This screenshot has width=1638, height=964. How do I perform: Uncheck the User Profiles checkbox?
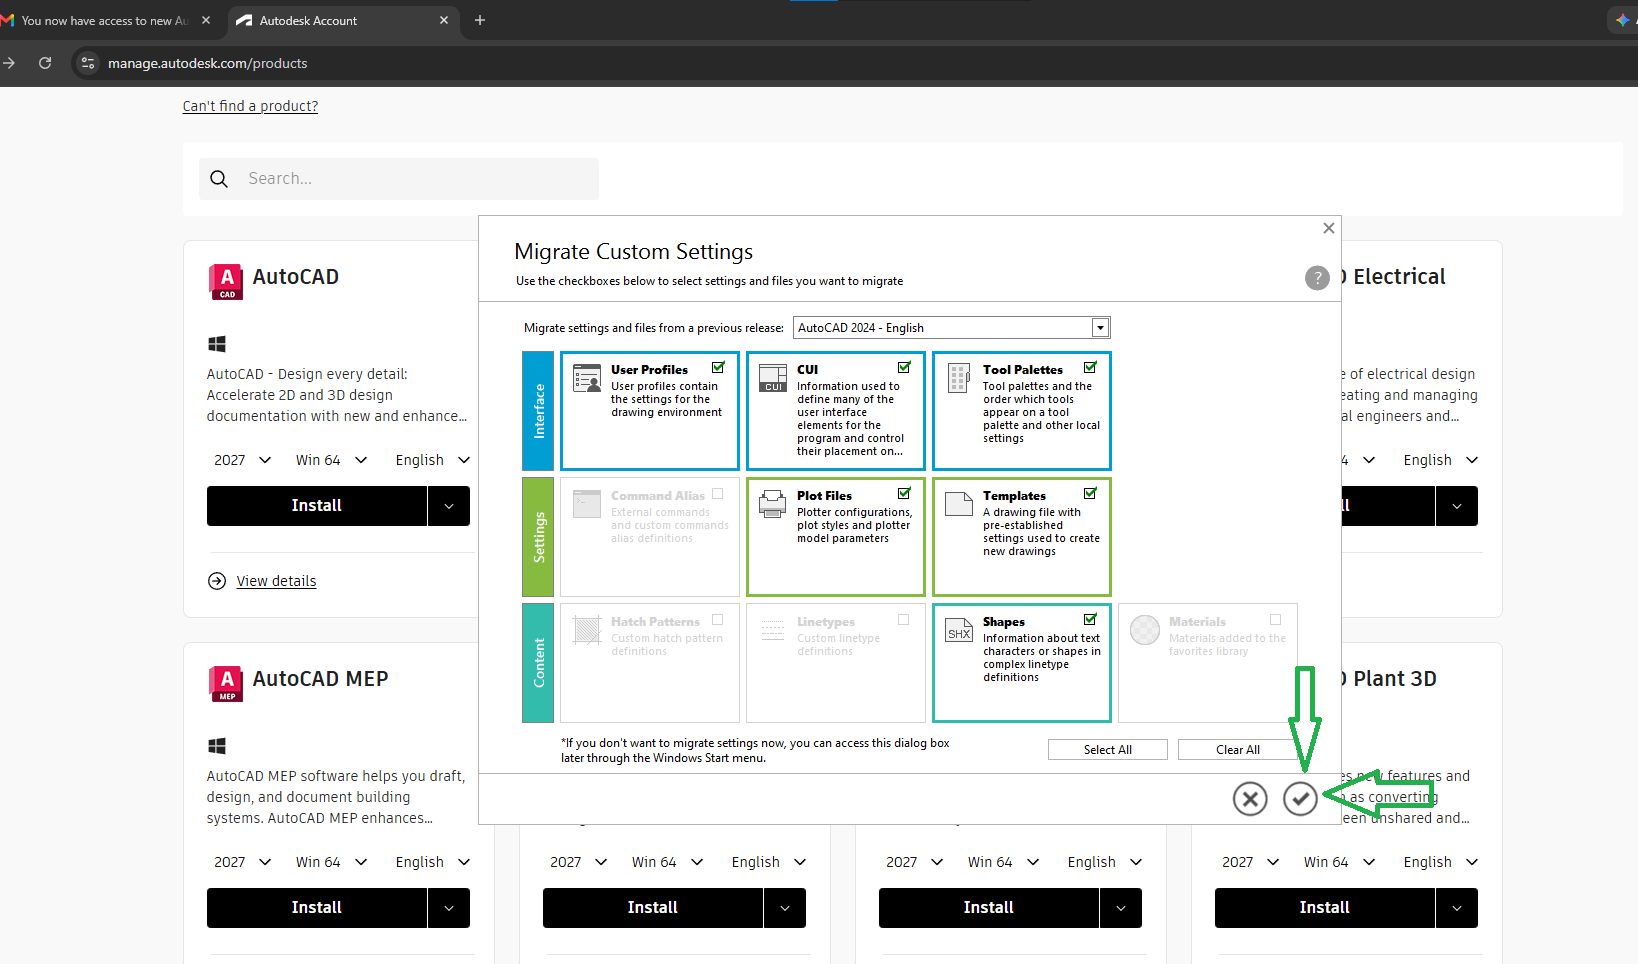pos(718,368)
